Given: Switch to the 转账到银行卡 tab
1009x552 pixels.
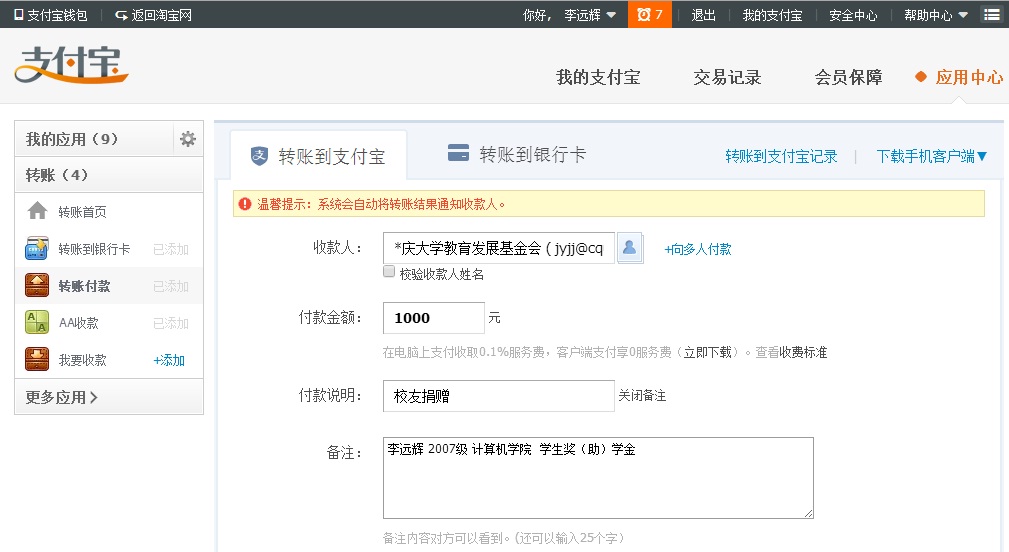Looking at the screenshot, I should coord(517,154).
